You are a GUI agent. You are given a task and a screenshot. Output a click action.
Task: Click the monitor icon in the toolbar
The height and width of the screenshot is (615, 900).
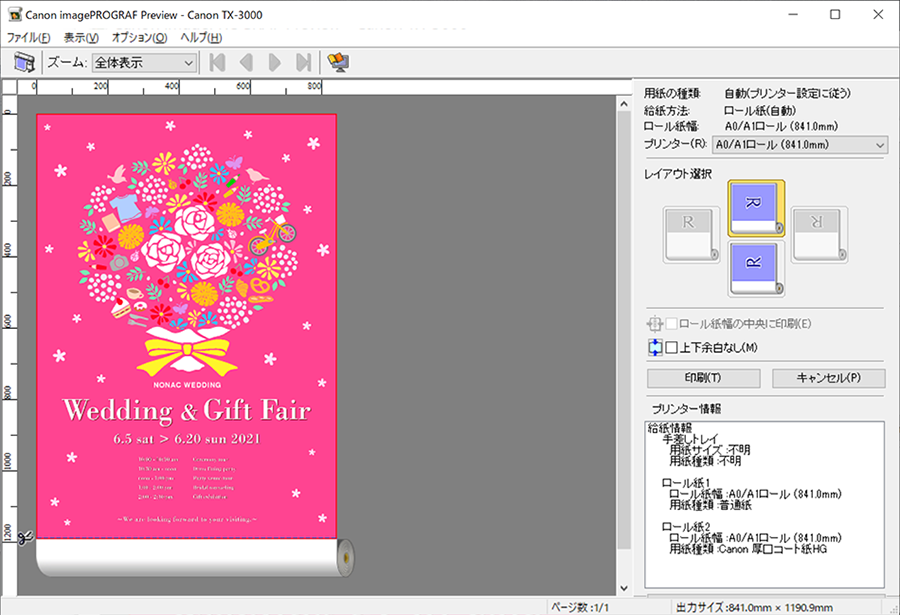[x=339, y=63]
